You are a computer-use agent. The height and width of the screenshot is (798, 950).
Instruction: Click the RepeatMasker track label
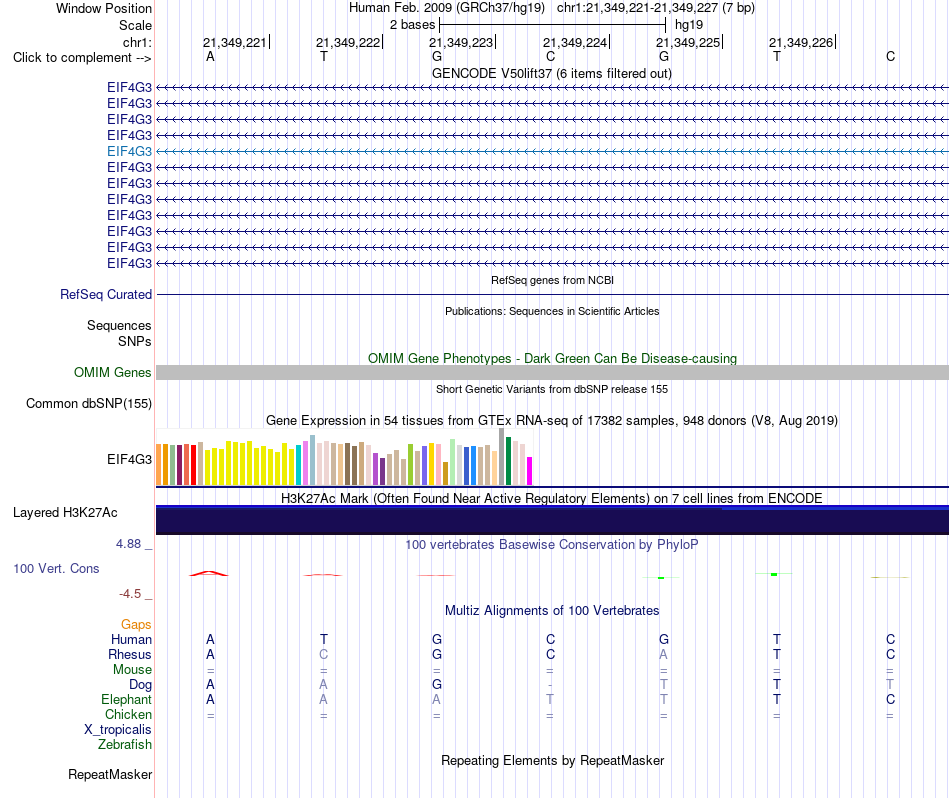coord(110,774)
